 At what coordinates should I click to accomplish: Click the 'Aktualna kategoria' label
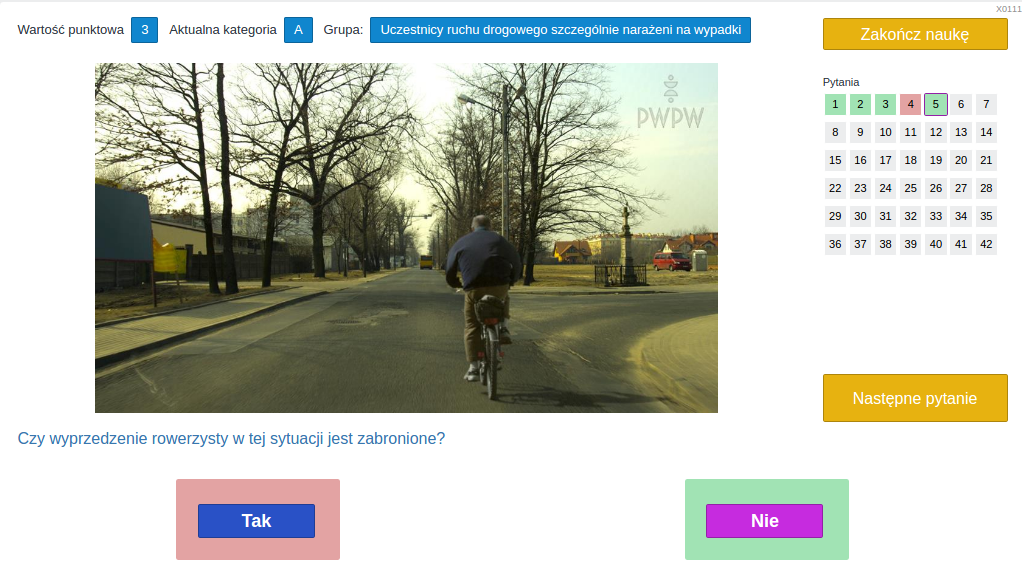pyautogui.click(x=223, y=30)
